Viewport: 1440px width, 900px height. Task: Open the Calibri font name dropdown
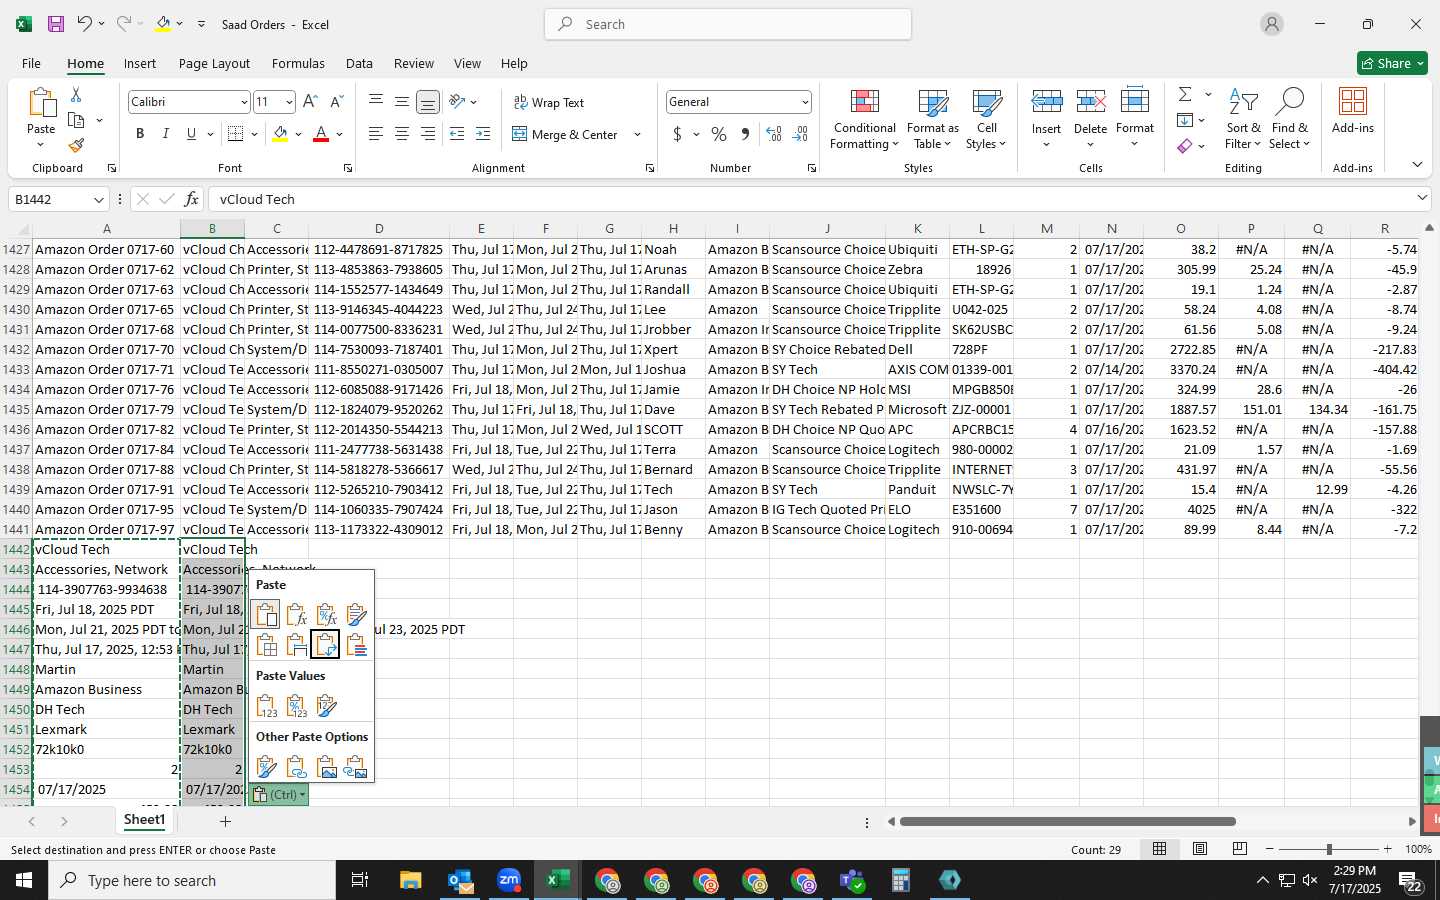(243, 102)
